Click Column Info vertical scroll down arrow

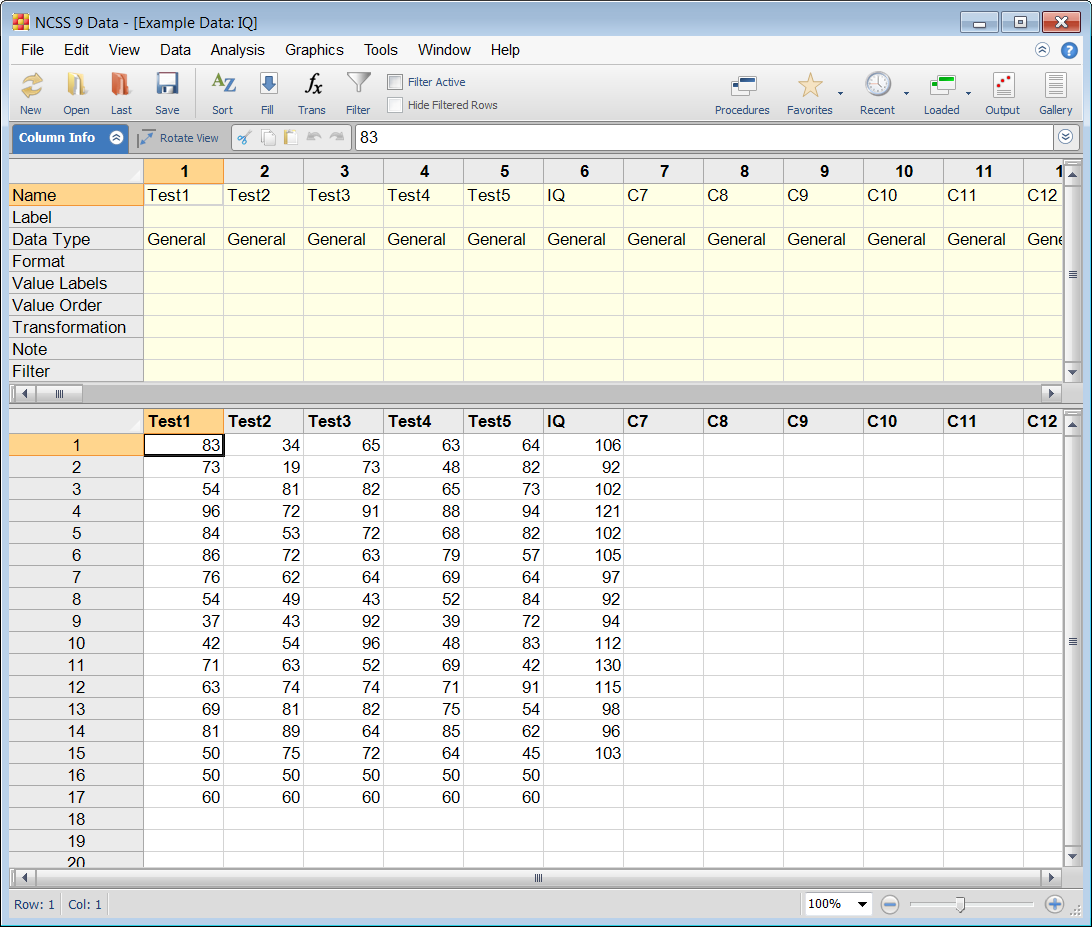coord(1072,373)
